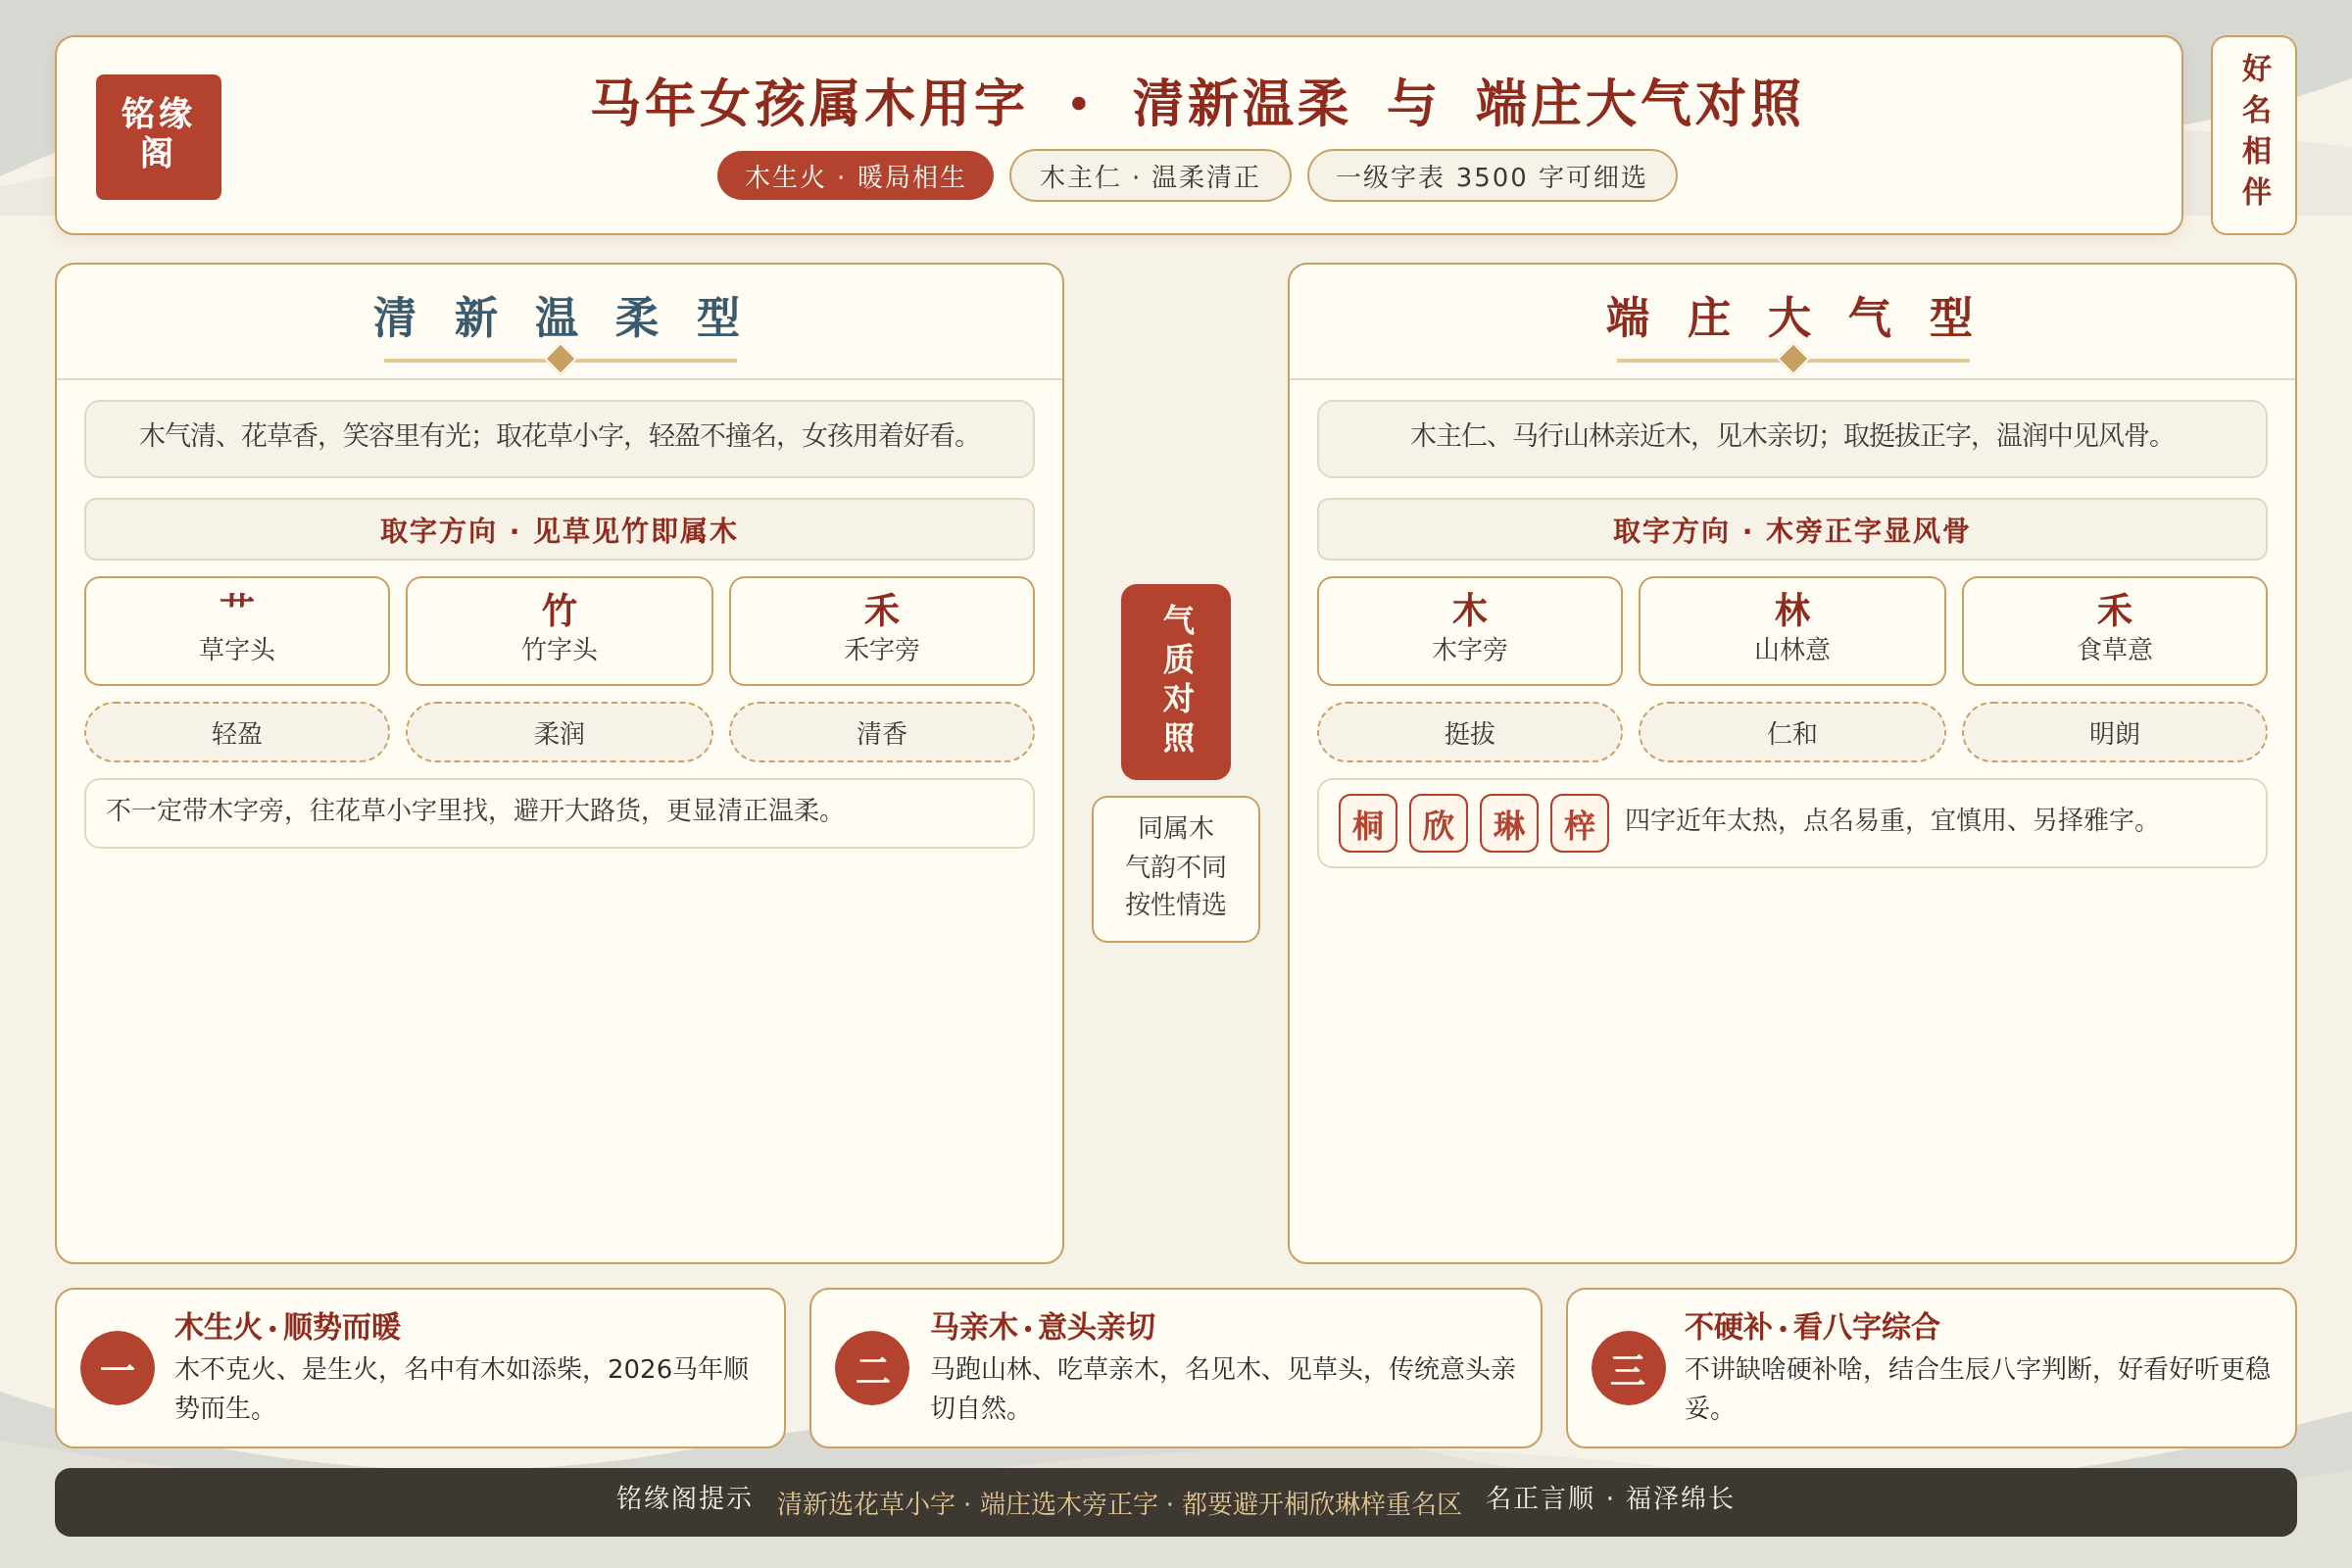Click the 一级字表 3500 字可细选 pill
The width and height of the screenshot is (2352, 1568).
pyautogui.click(x=1491, y=176)
